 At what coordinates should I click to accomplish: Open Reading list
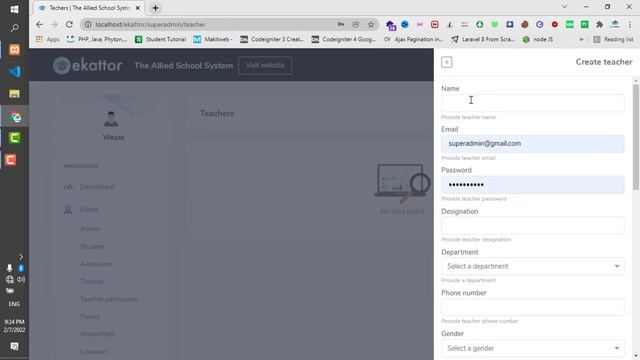coord(613,39)
